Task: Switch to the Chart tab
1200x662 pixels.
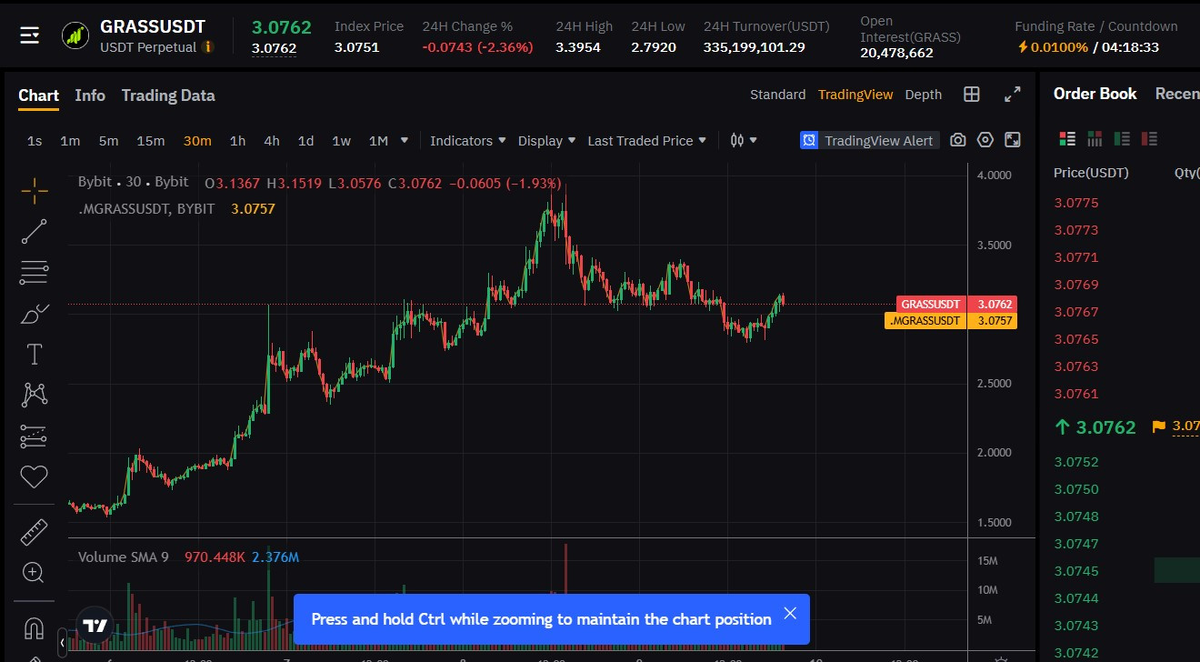Action: [39, 95]
